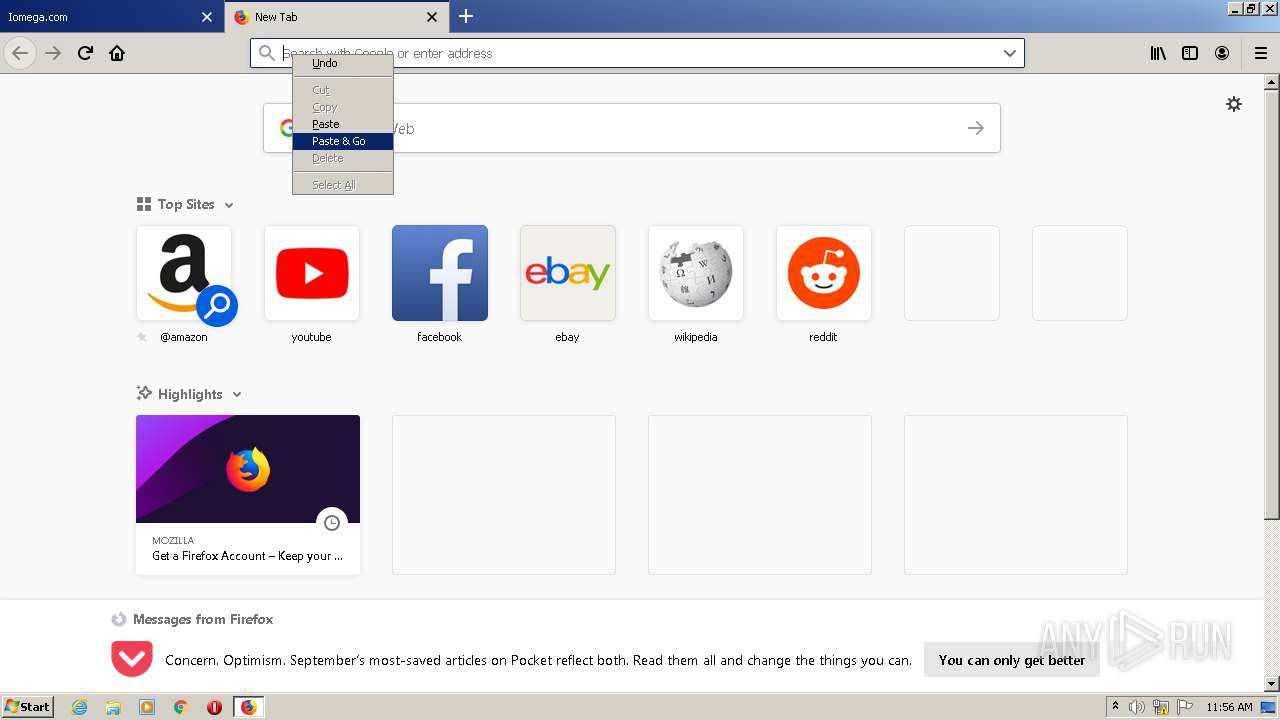The width and height of the screenshot is (1280, 720).
Task: Open Windows Explorer from taskbar
Action: (113, 707)
